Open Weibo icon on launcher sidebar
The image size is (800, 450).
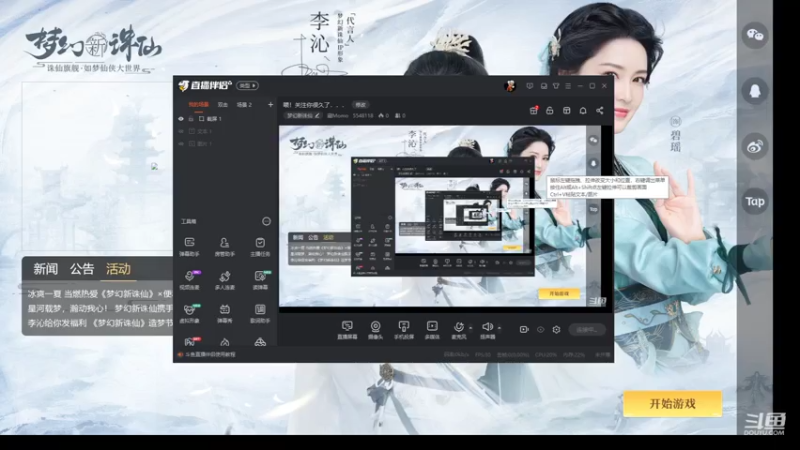pyautogui.click(x=755, y=147)
